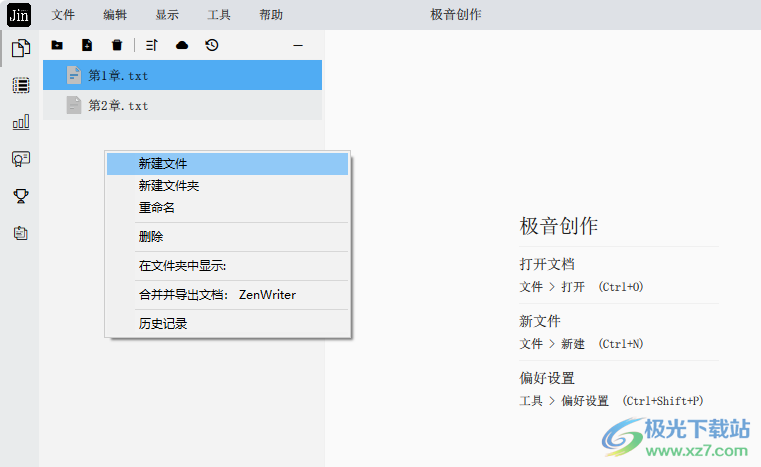Click the 文件 > 新建 (Ctrl+N) hint
Viewport: 761px width, 467px height.
click(x=581, y=344)
